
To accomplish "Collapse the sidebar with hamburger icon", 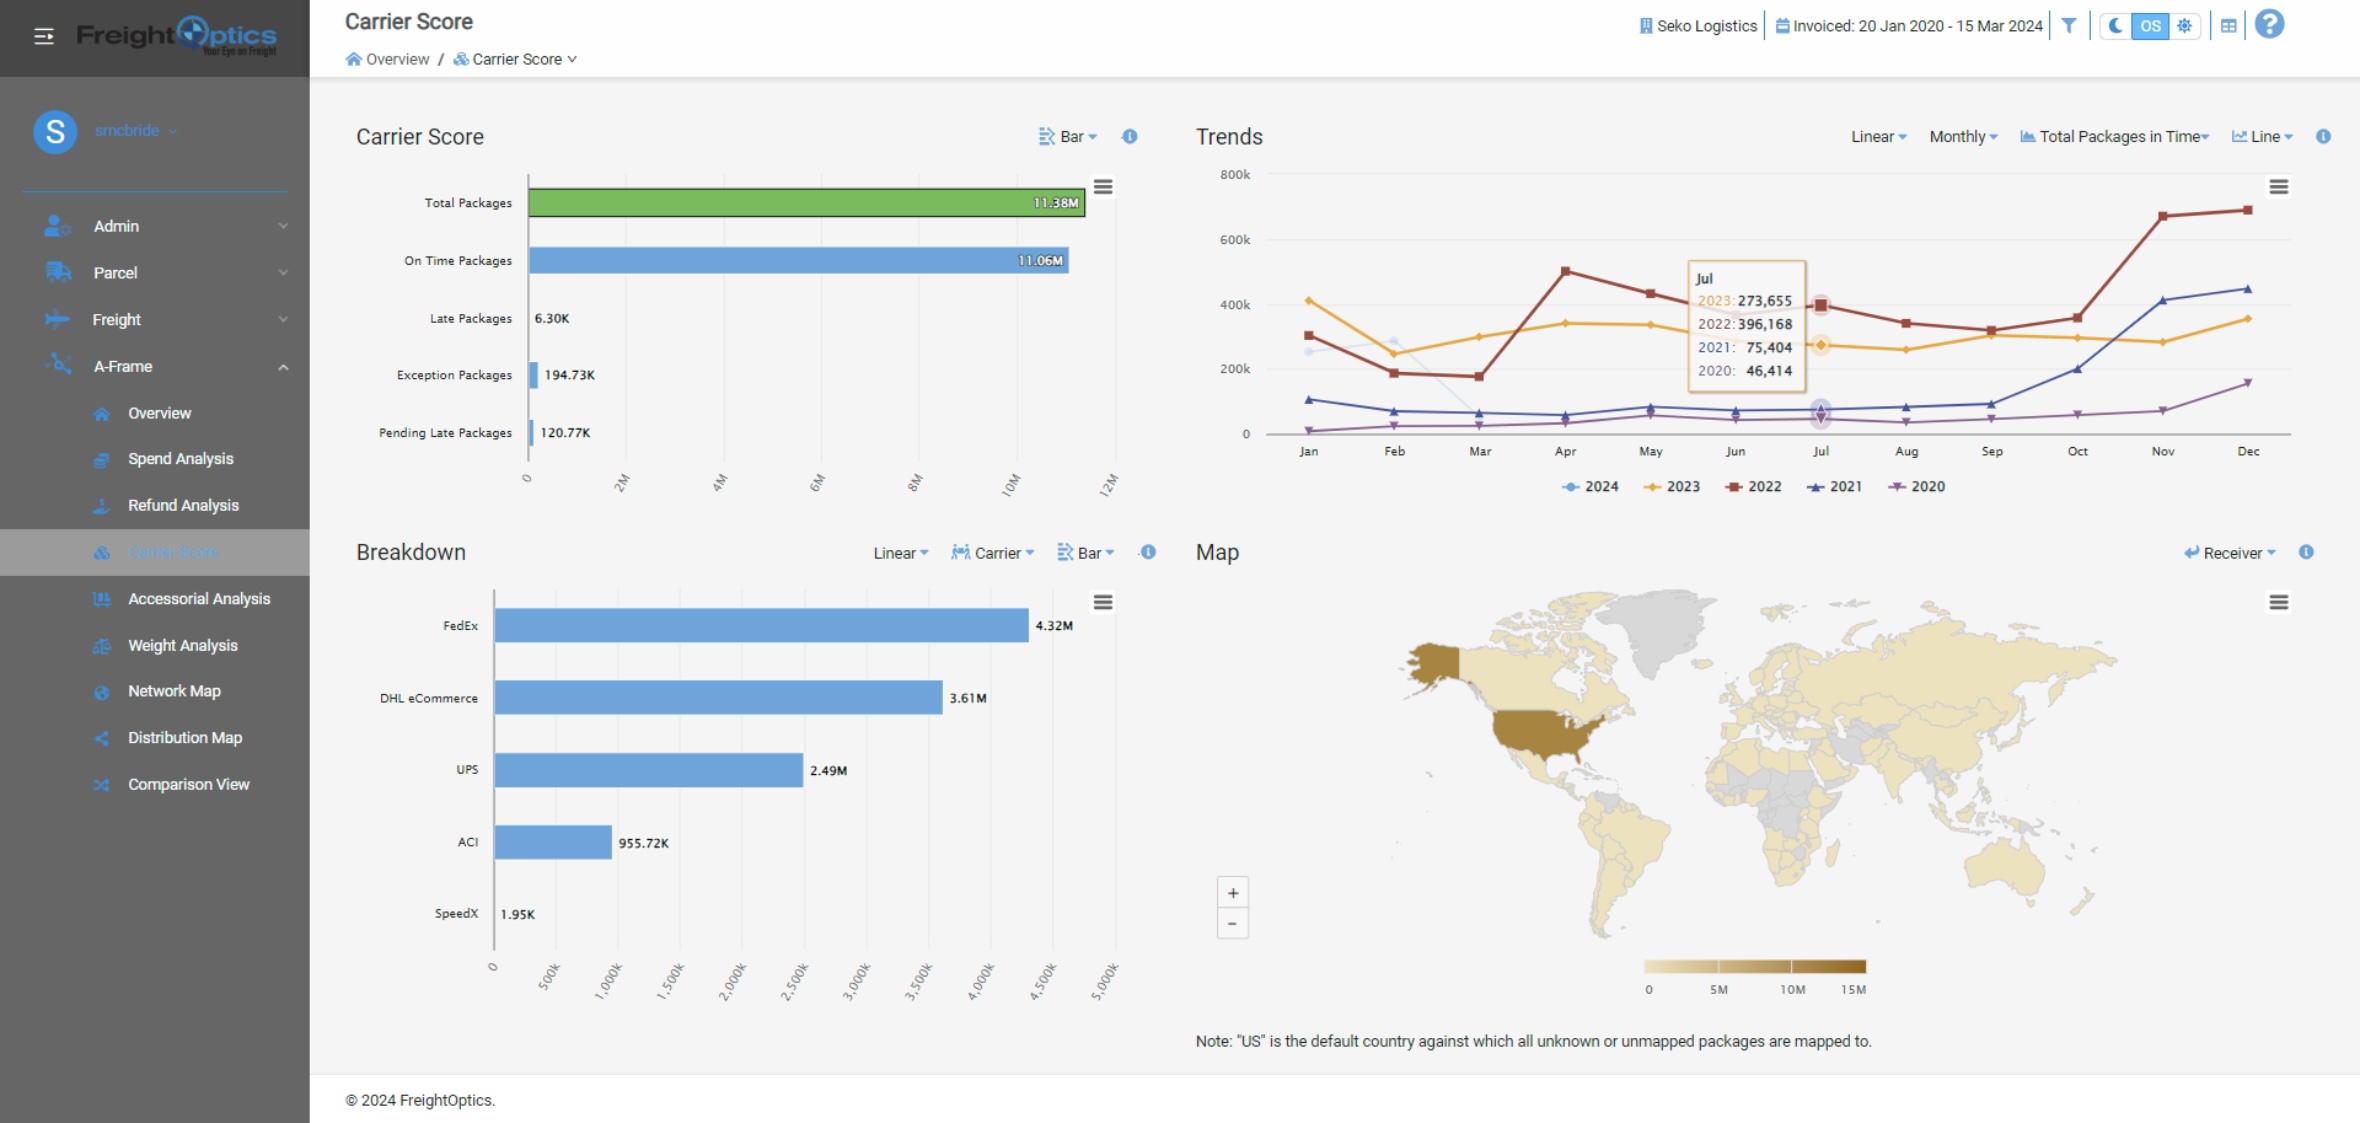I will coord(44,37).
